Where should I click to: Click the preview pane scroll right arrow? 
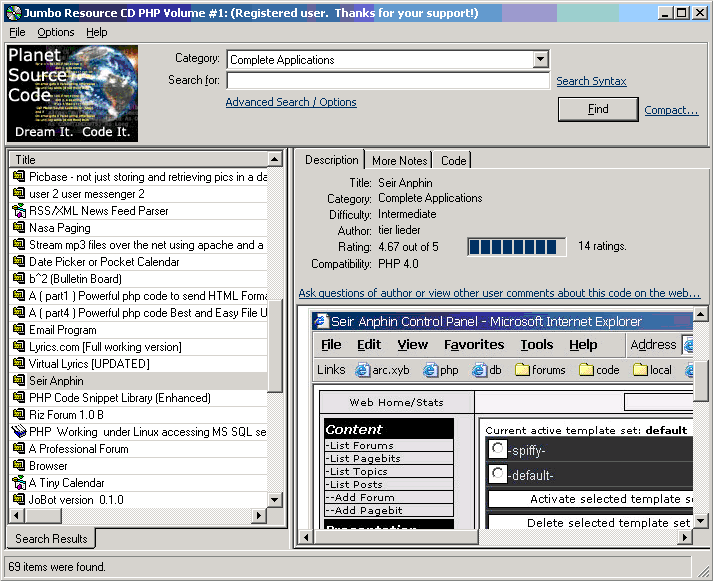tap(685, 537)
